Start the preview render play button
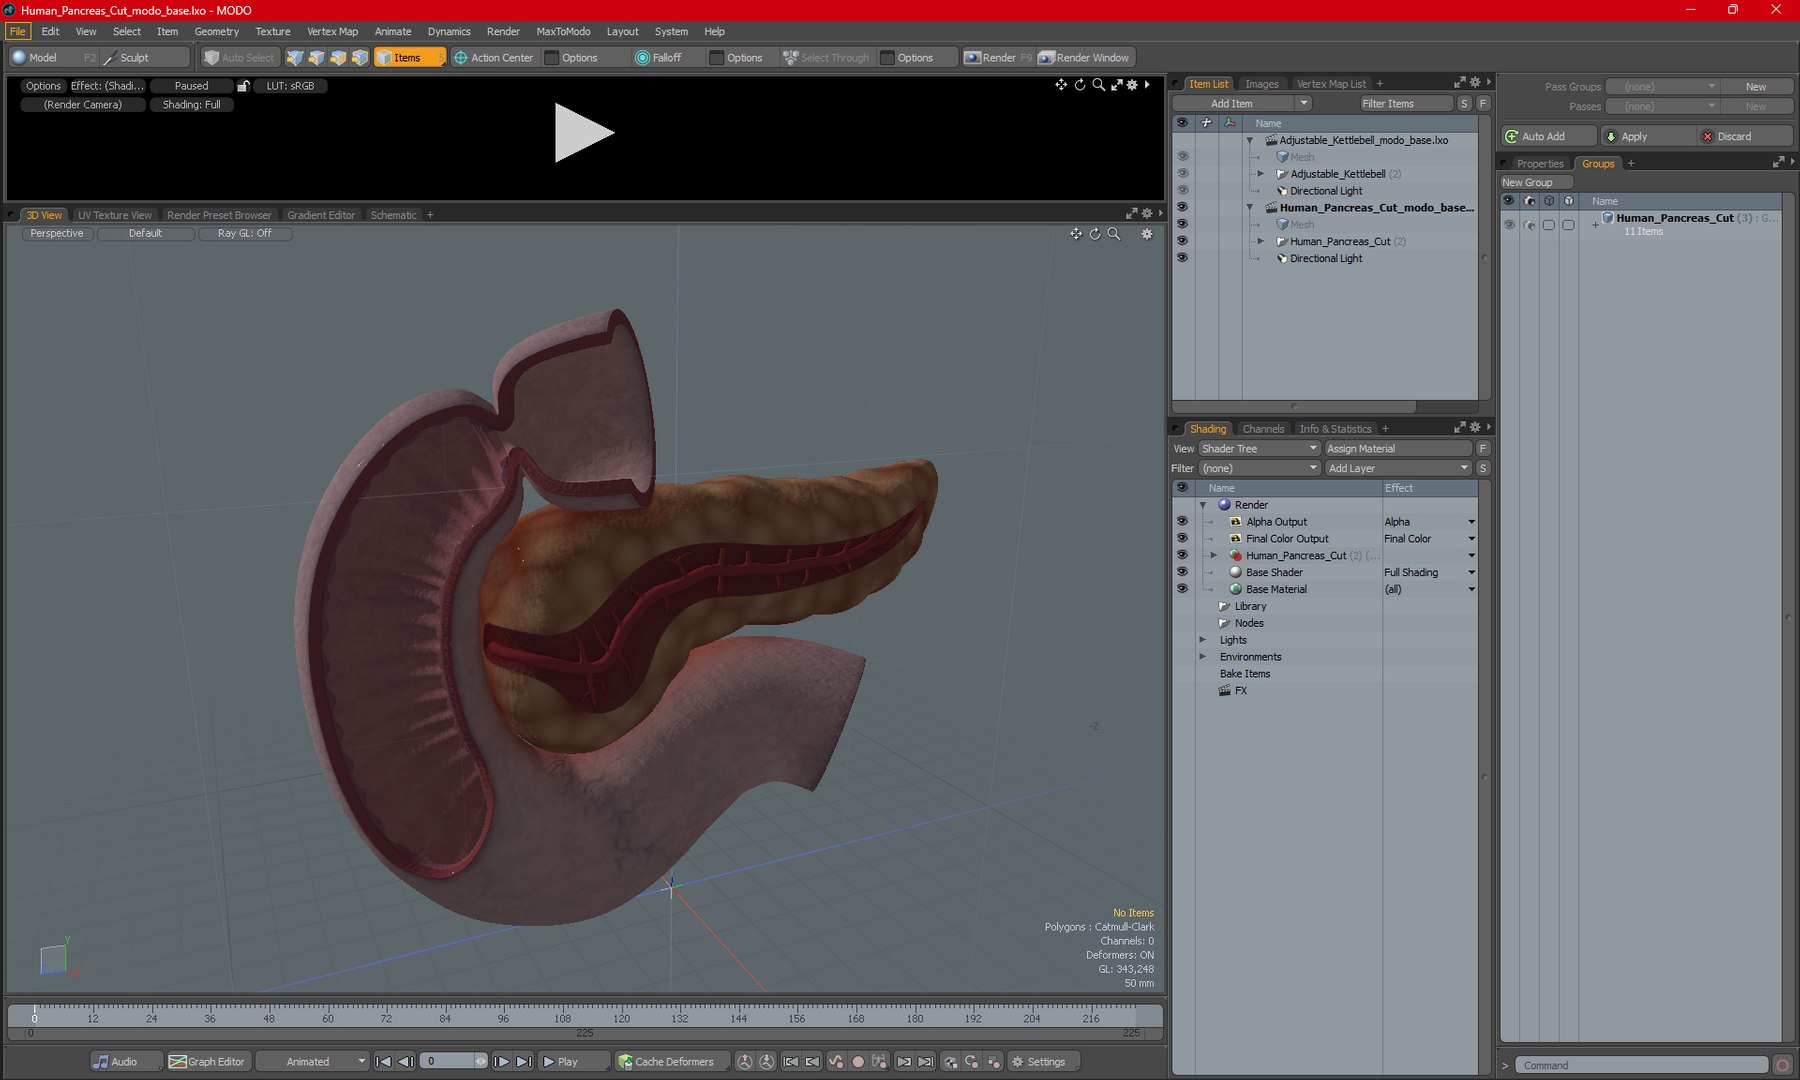Image resolution: width=1800 pixels, height=1080 pixels. tap(583, 133)
